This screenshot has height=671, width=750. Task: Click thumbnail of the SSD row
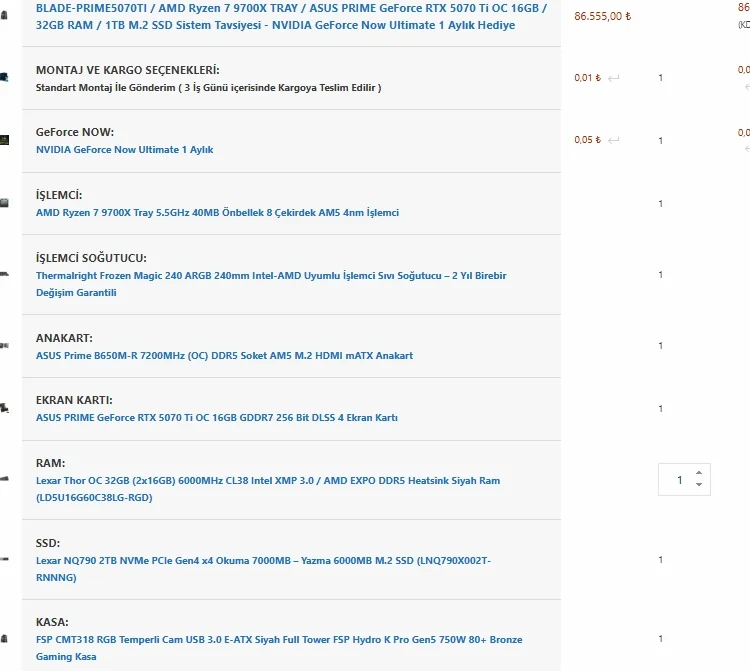(4, 559)
